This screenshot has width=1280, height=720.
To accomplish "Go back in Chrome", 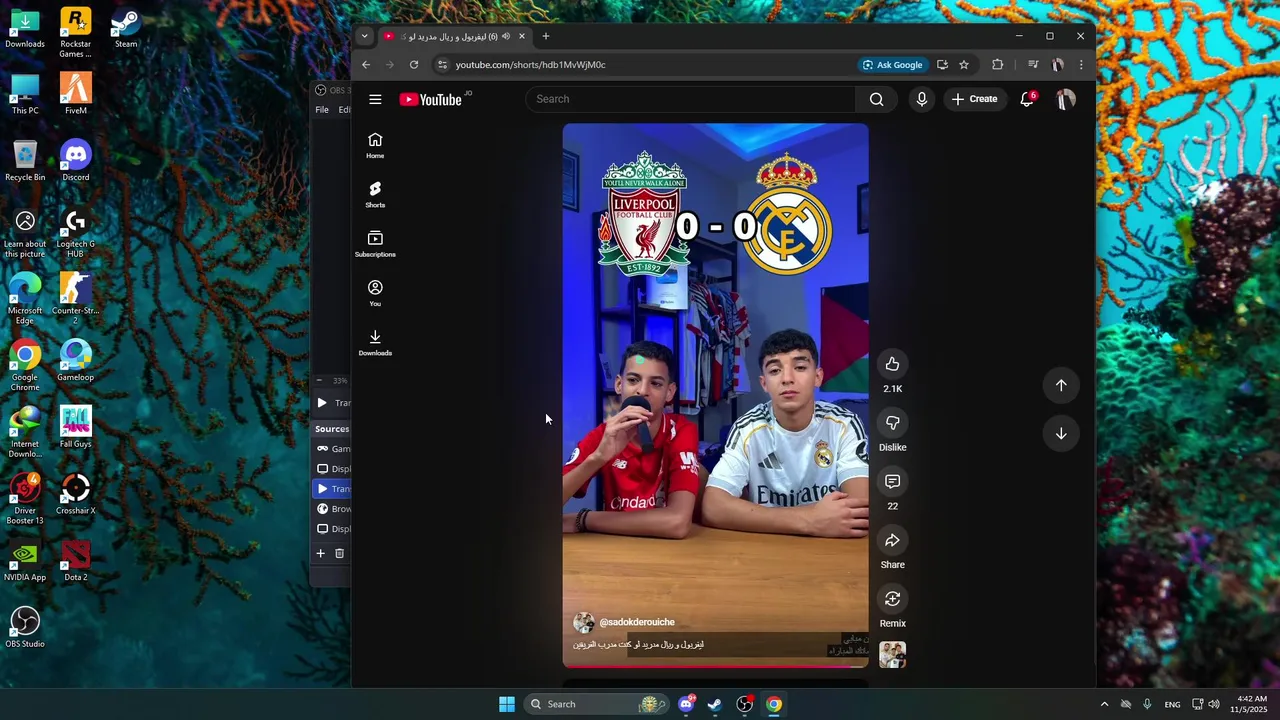I will click(x=366, y=65).
